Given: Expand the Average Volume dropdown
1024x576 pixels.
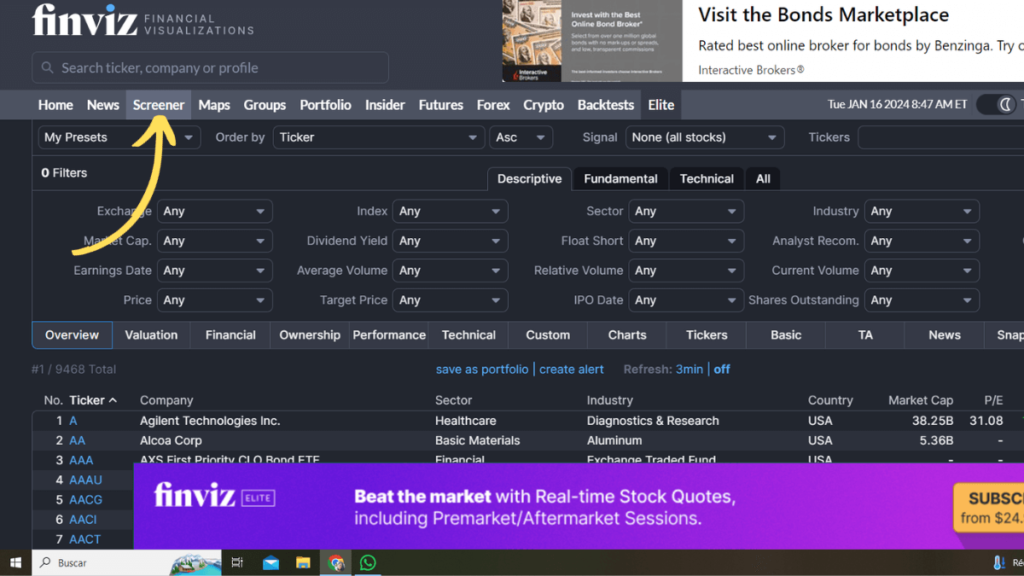Looking at the screenshot, I should point(450,270).
